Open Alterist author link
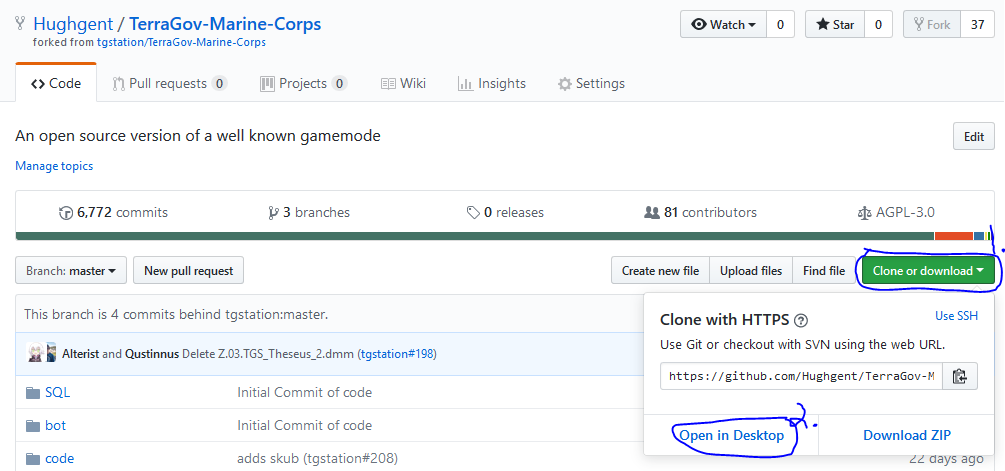 coord(81,354)
